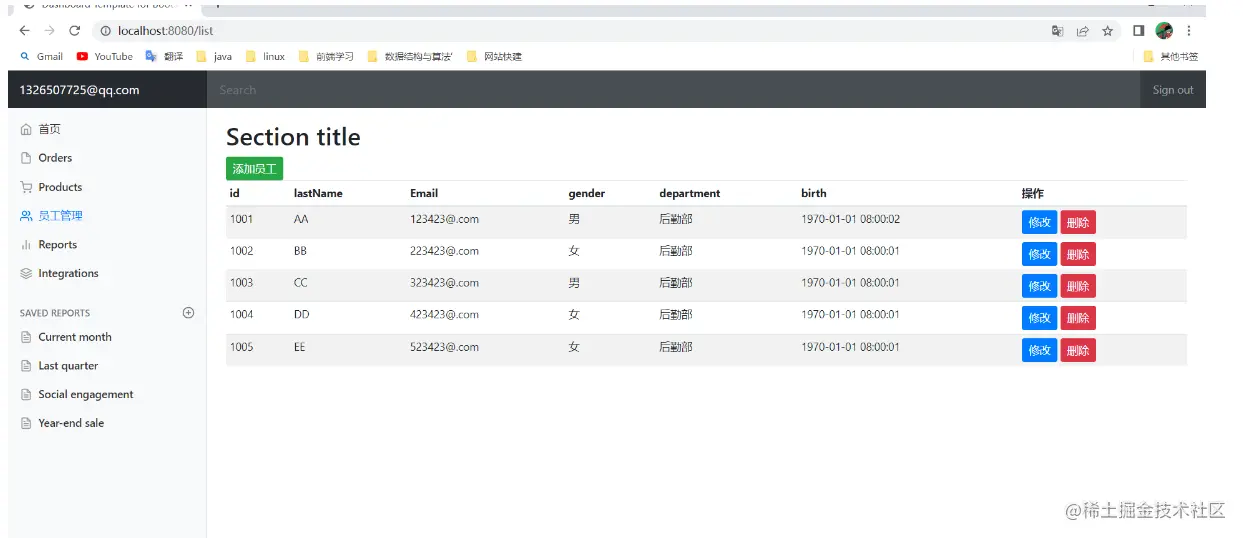This screenshot has height=538, width=1243.
Task: Click the browser forward arrow
Action: tap(50, 31)
